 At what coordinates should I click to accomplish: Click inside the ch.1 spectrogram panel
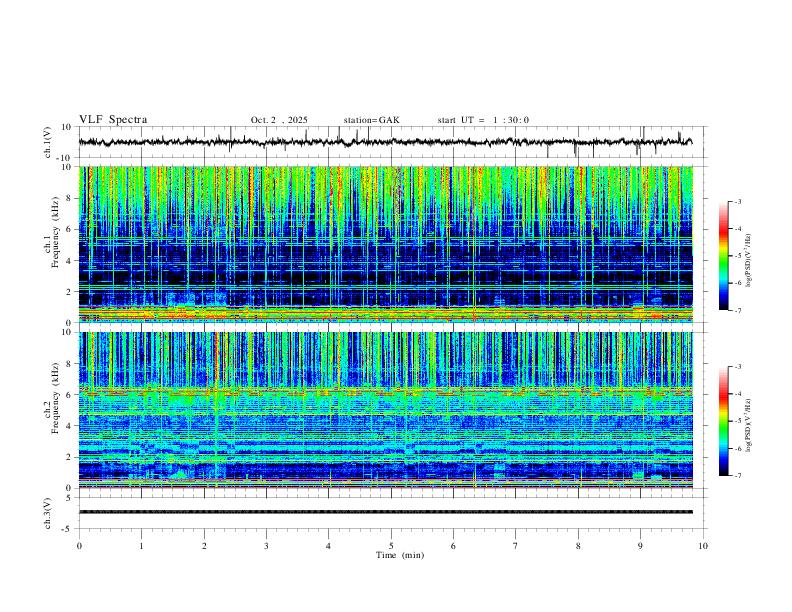point(385,244)
